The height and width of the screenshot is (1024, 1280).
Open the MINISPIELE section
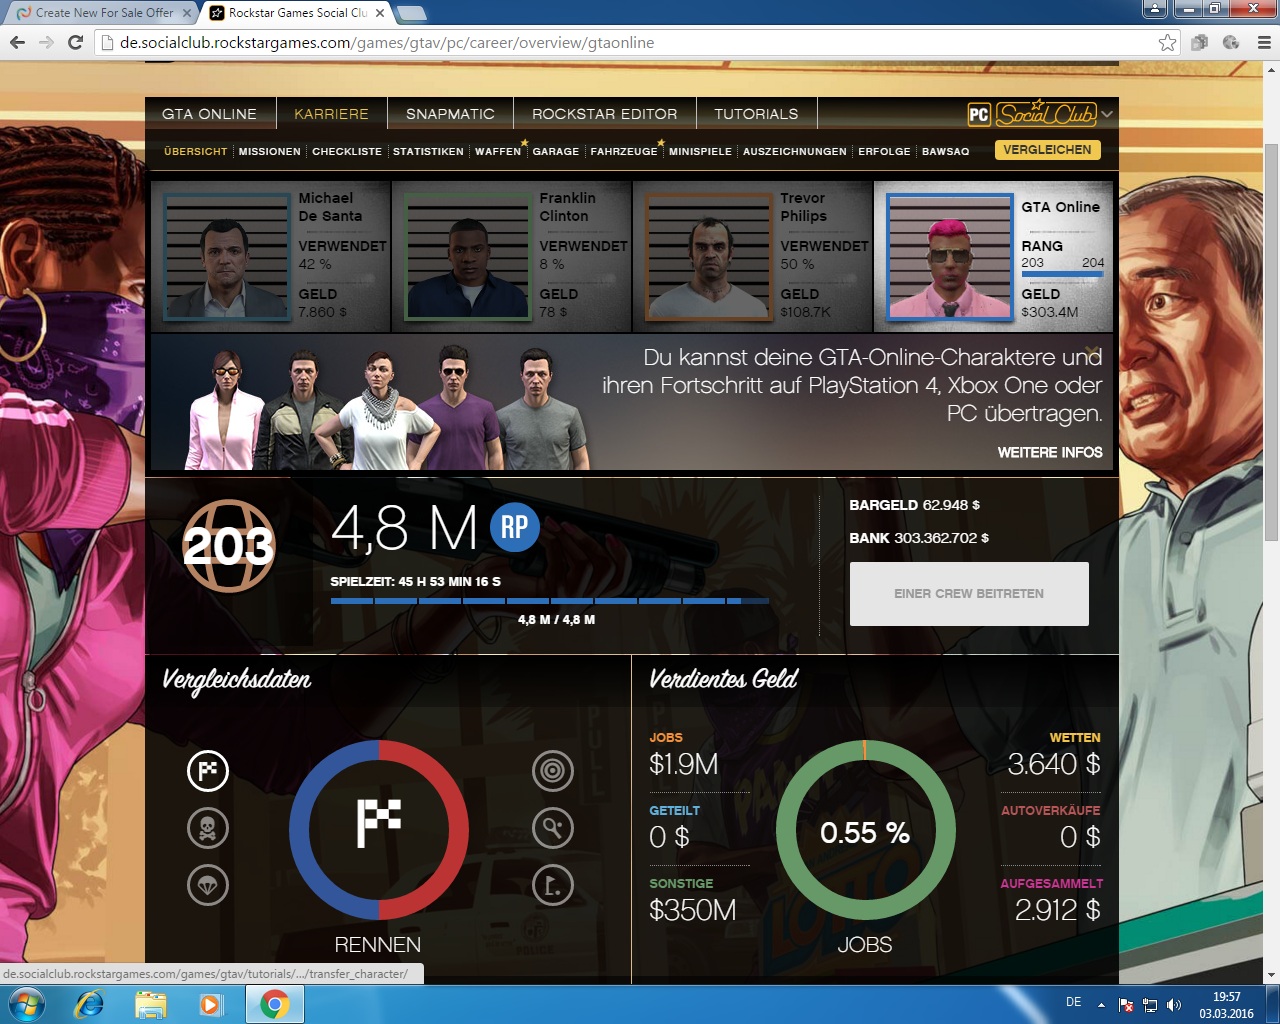click(700, 152)
